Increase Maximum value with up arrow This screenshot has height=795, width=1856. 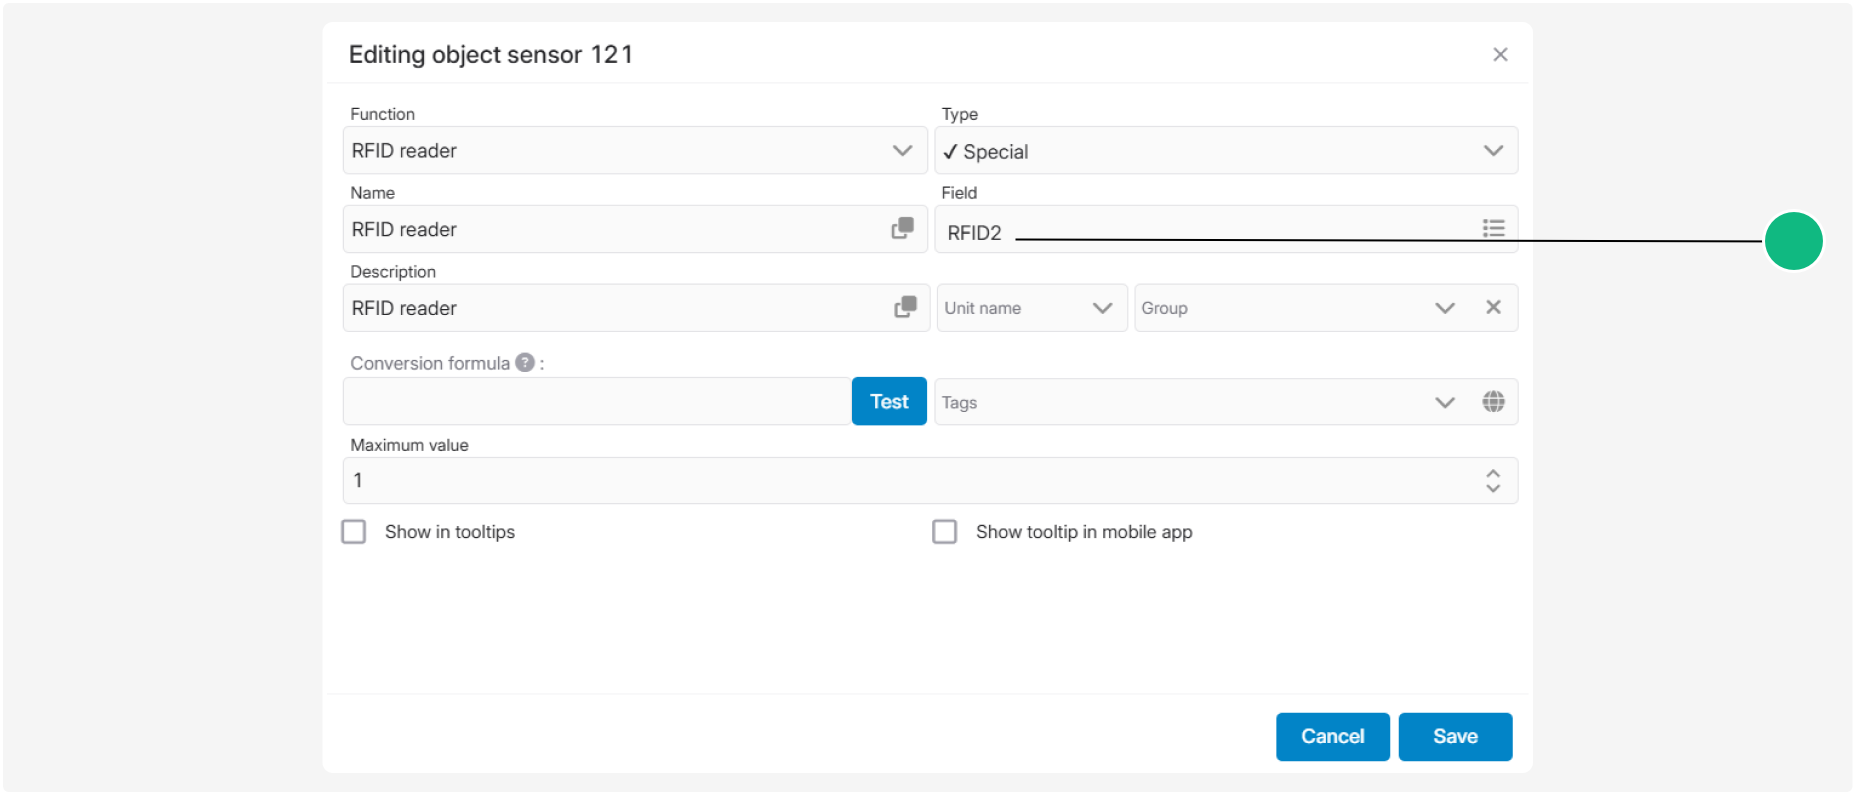[1493, 473]
